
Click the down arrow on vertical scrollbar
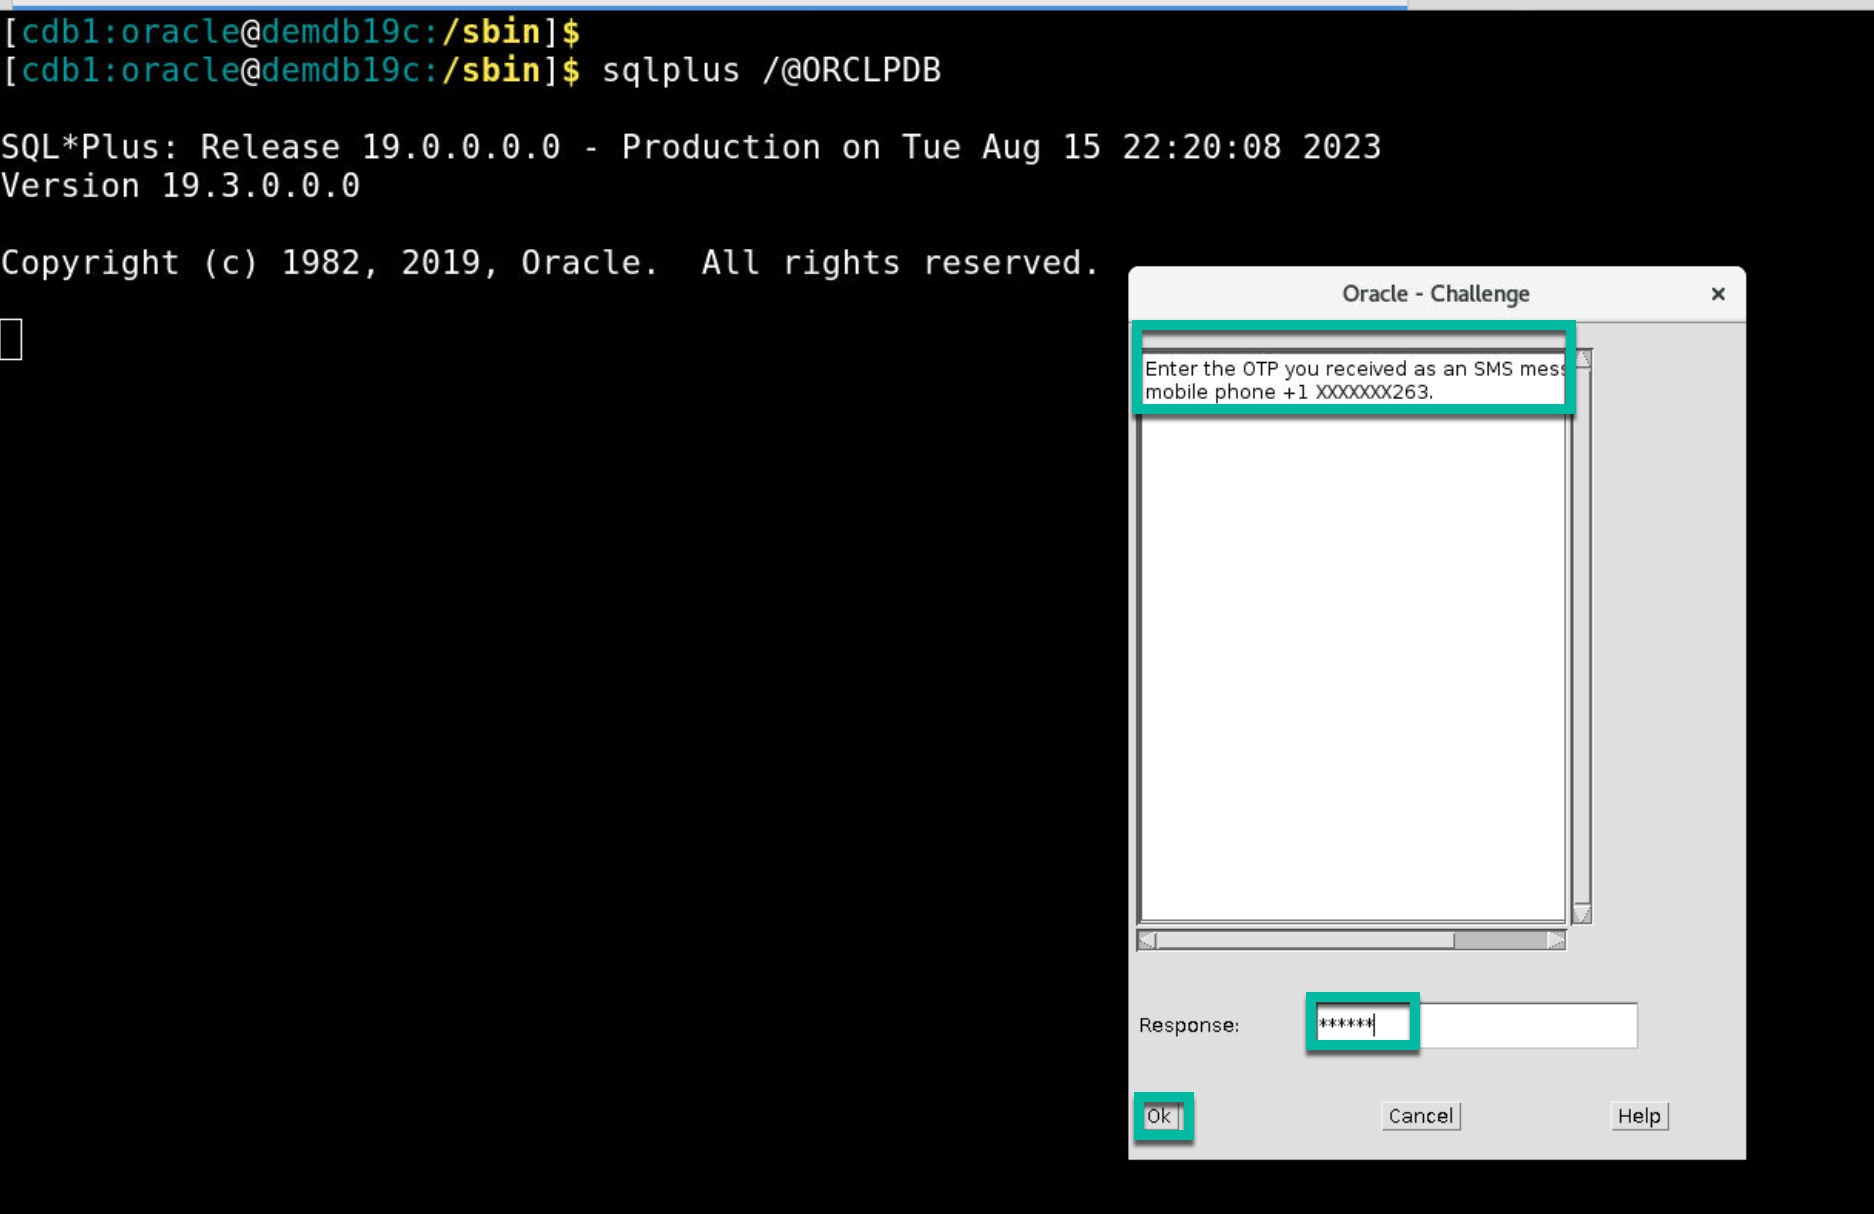pyautogui.click(x=1580, y=914)
